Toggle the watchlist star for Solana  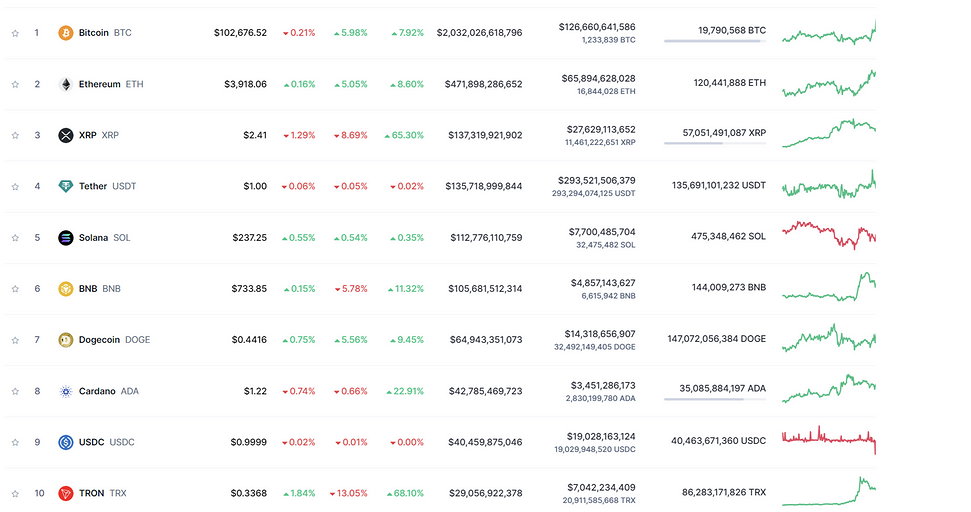coord(15,238)
